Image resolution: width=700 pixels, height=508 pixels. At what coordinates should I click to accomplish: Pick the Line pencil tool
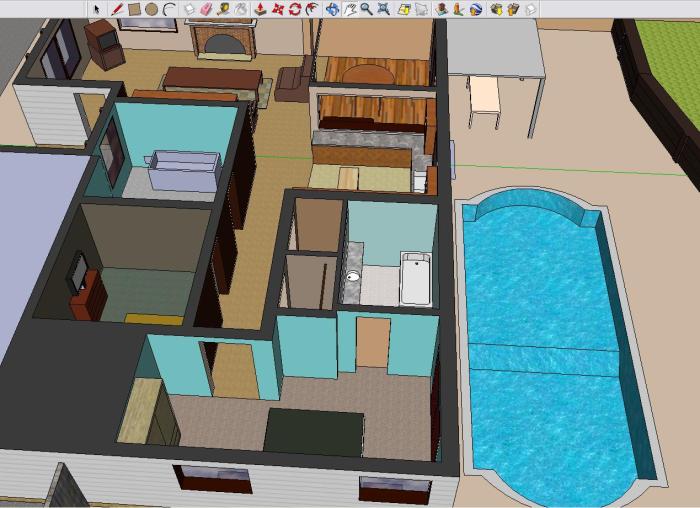point(116,9)
